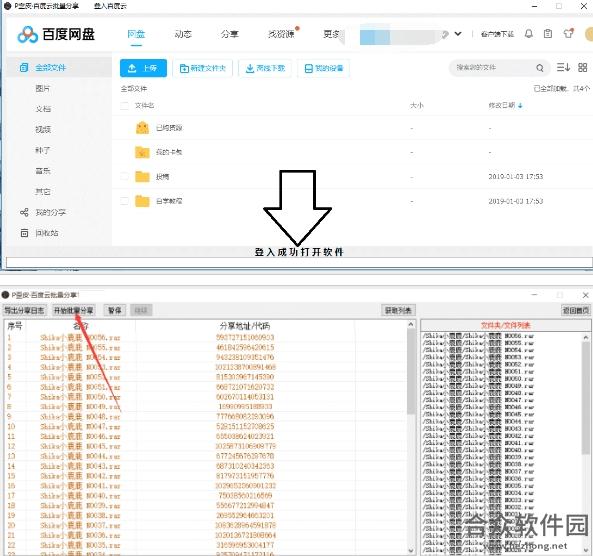Switch to grid view icon
593x556 pixels.
582,67
